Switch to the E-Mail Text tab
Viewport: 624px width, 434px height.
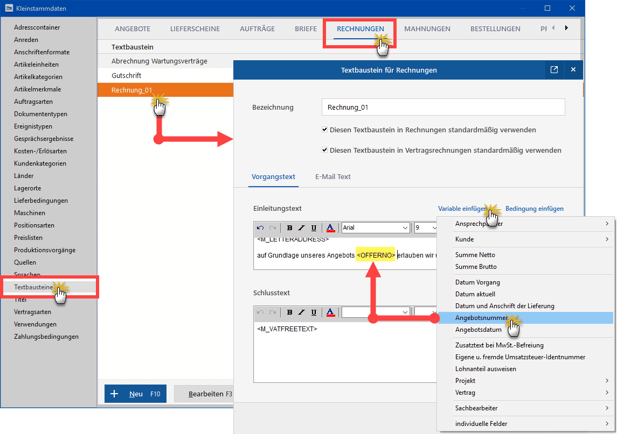(333, 177)
